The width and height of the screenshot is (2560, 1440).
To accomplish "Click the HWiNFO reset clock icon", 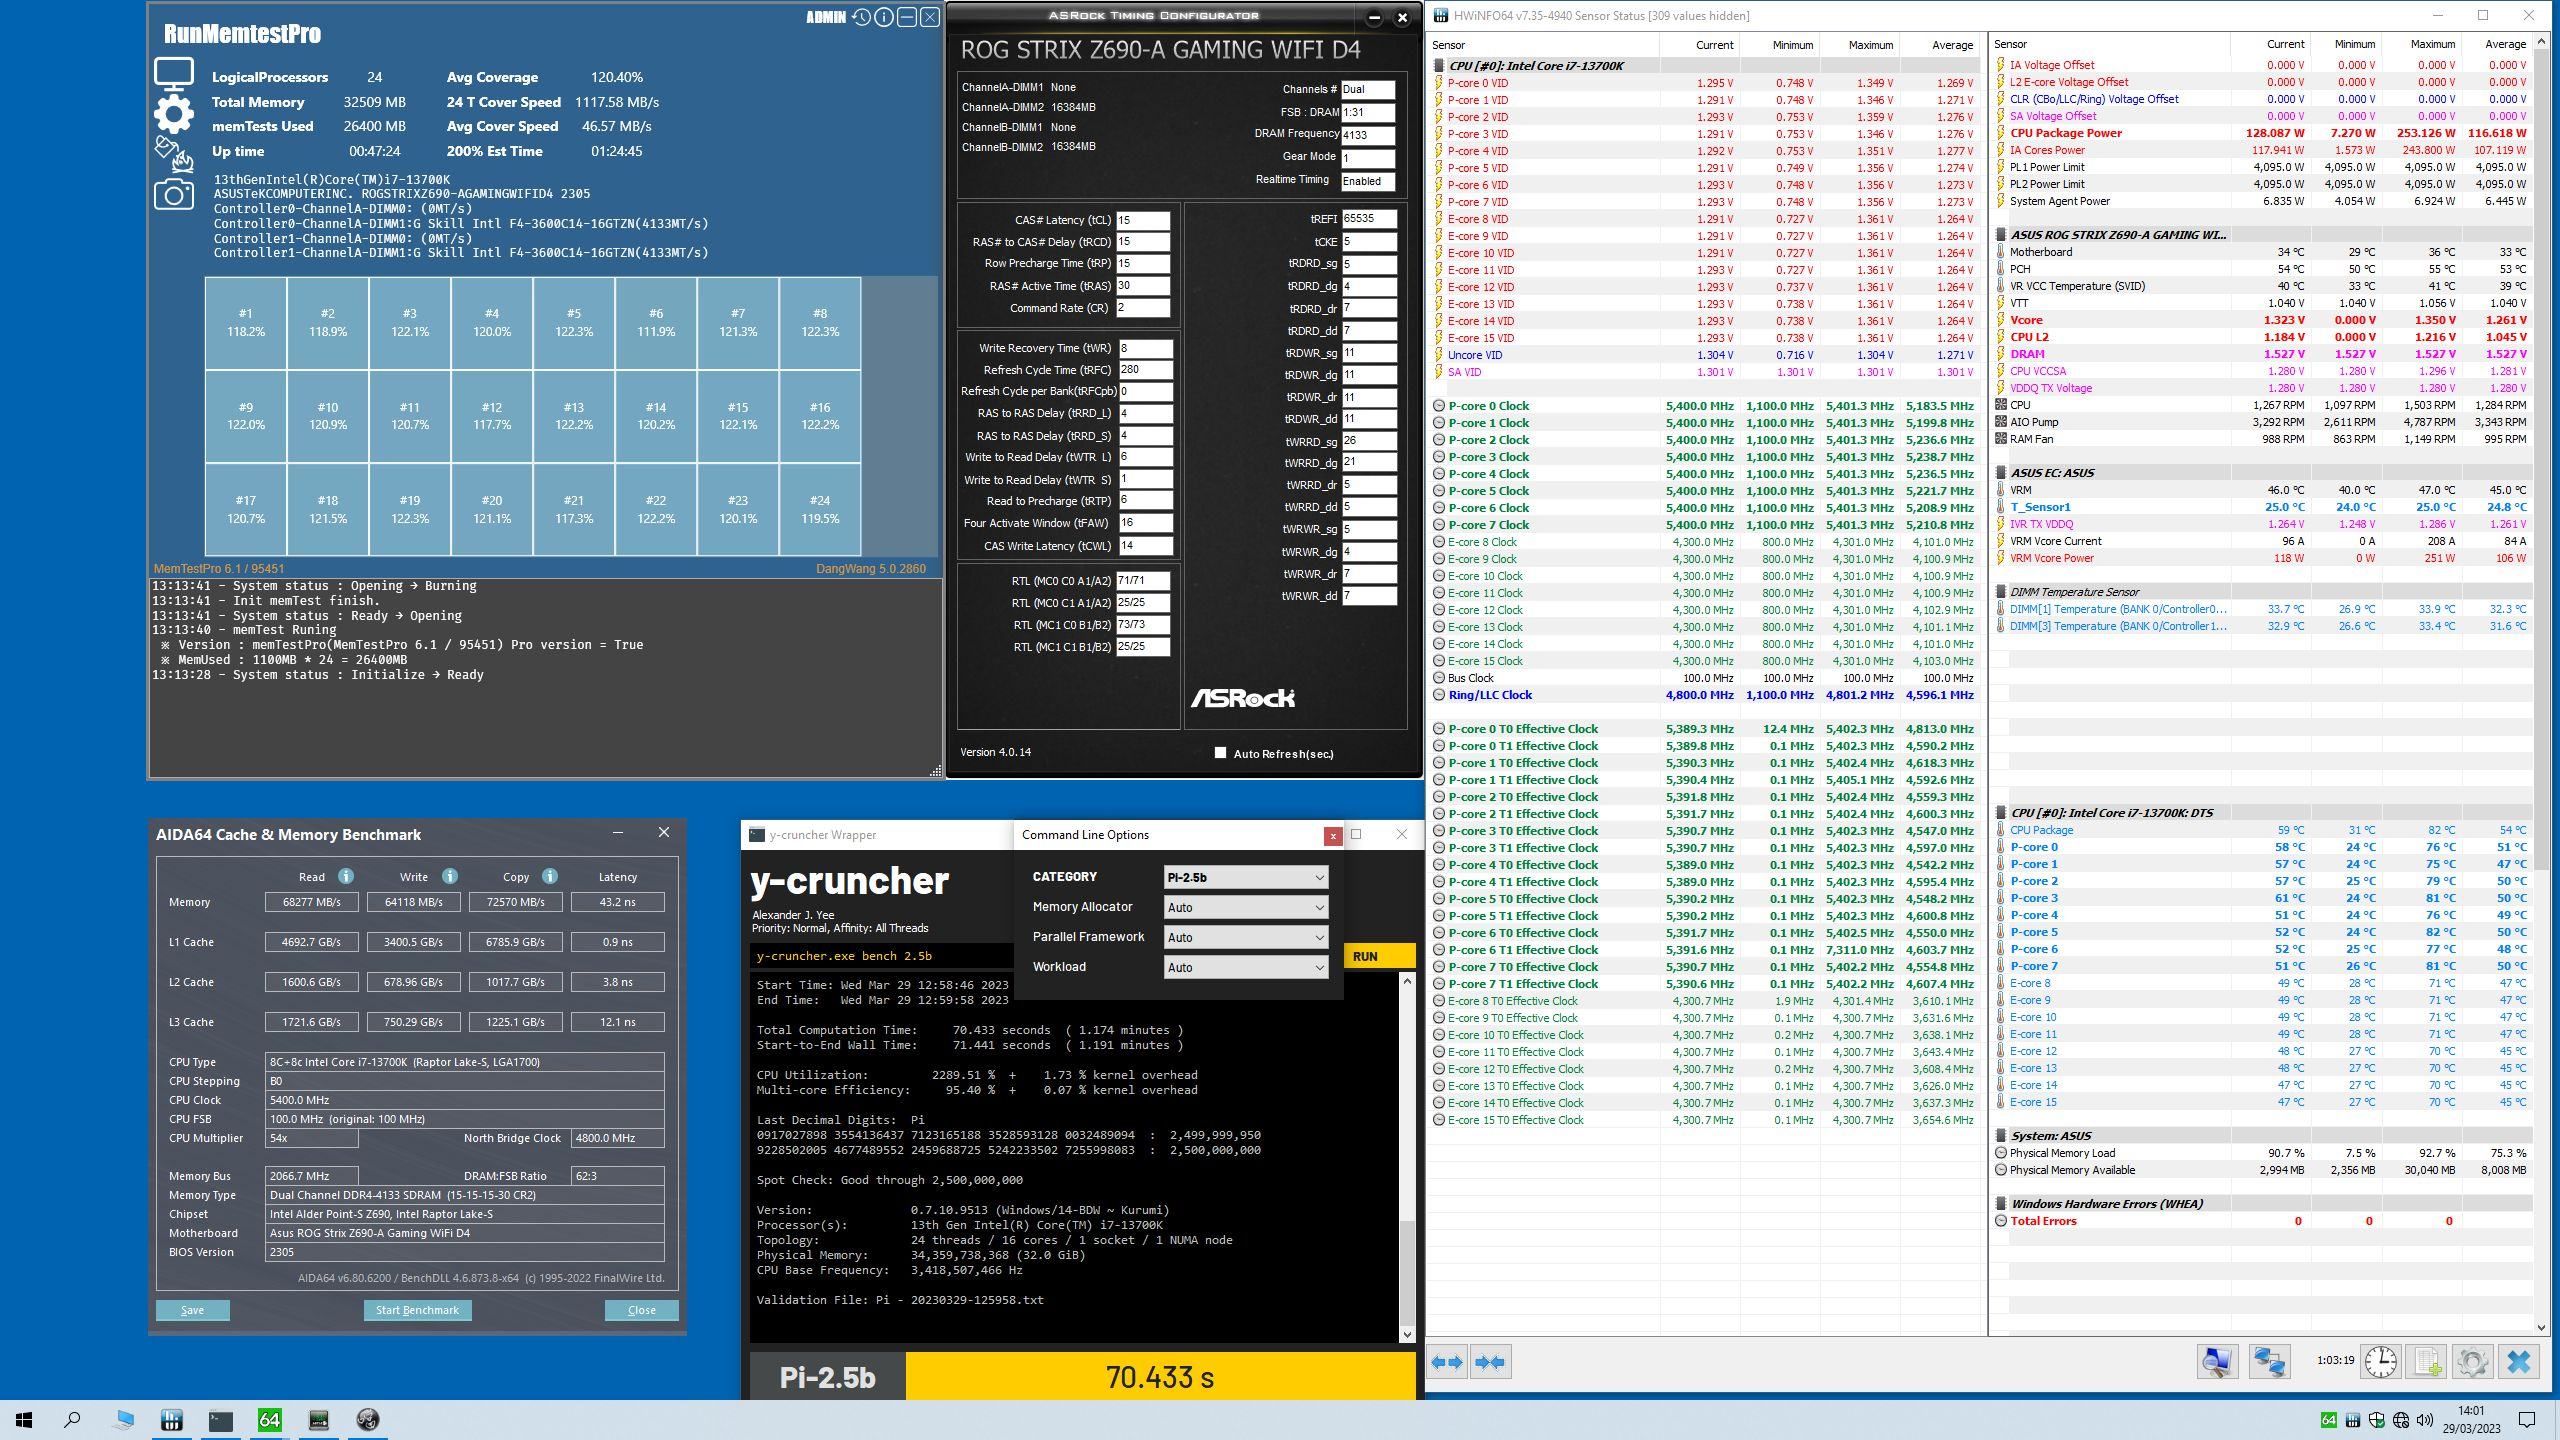I will coord(2381,1361).
